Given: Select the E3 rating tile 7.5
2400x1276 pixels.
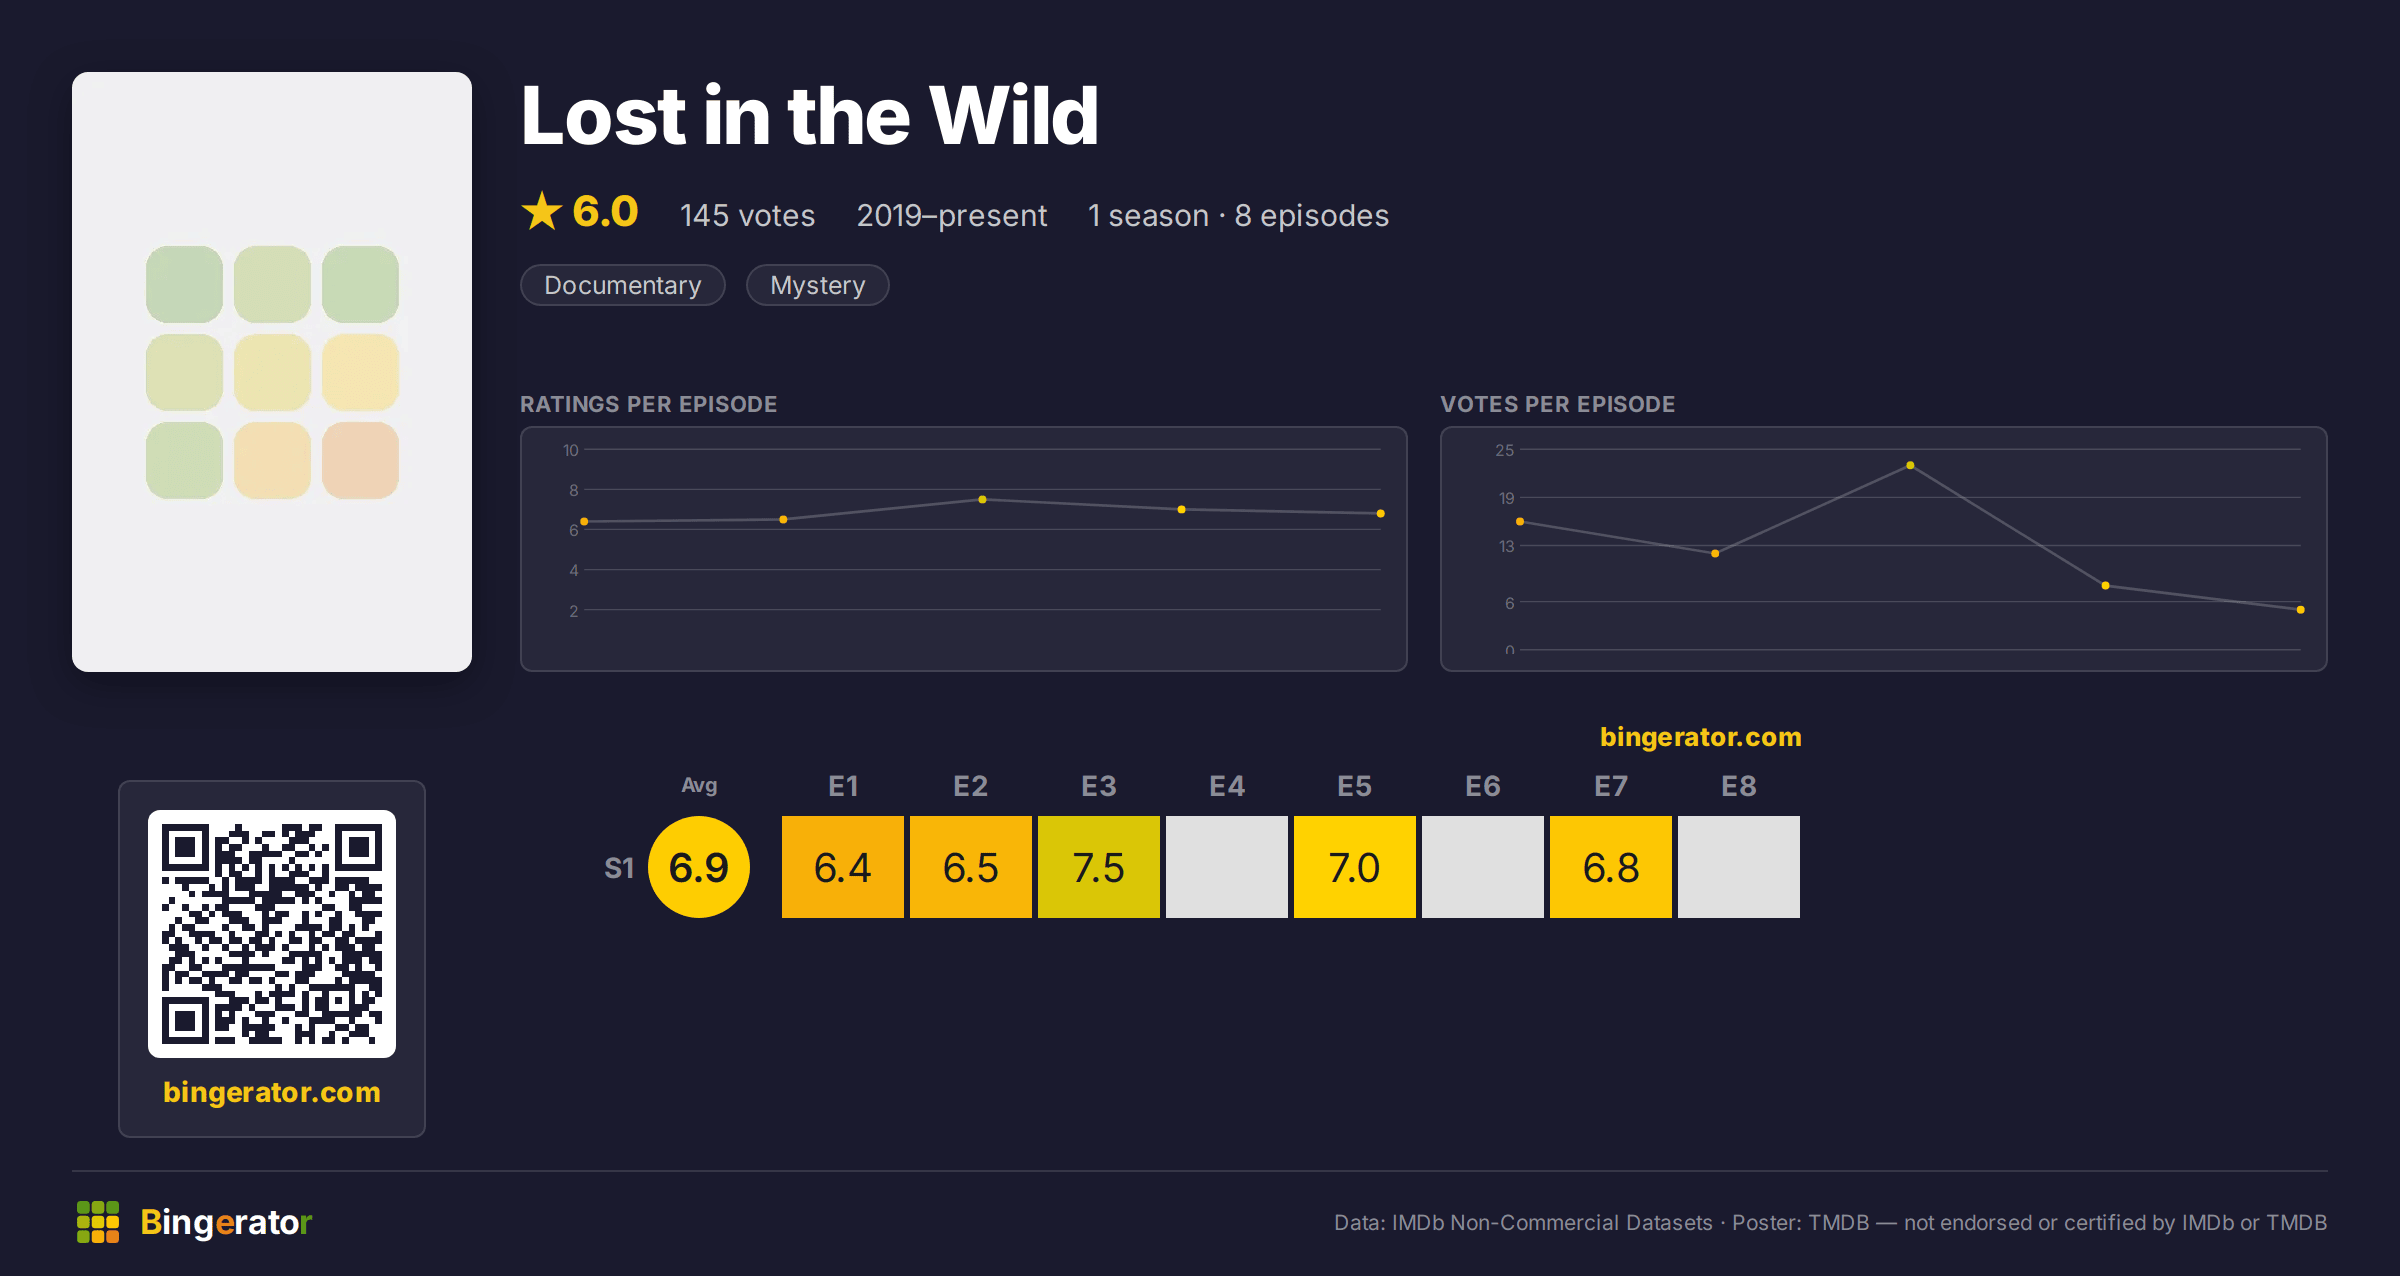Looking at the screenshot, I should tap(1099, 867).
